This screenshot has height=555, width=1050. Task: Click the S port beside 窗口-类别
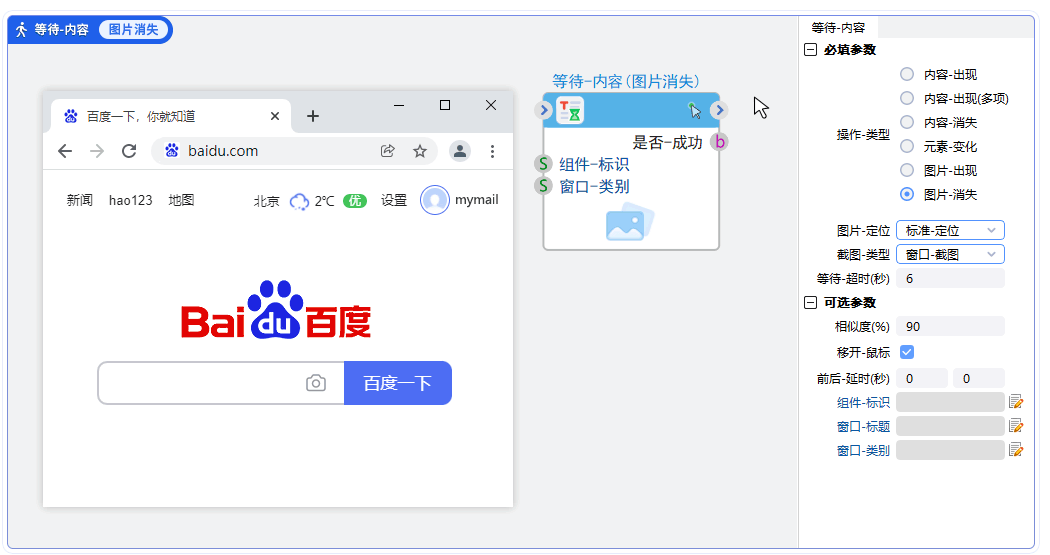pyautogui.click(x=543, y=186)
